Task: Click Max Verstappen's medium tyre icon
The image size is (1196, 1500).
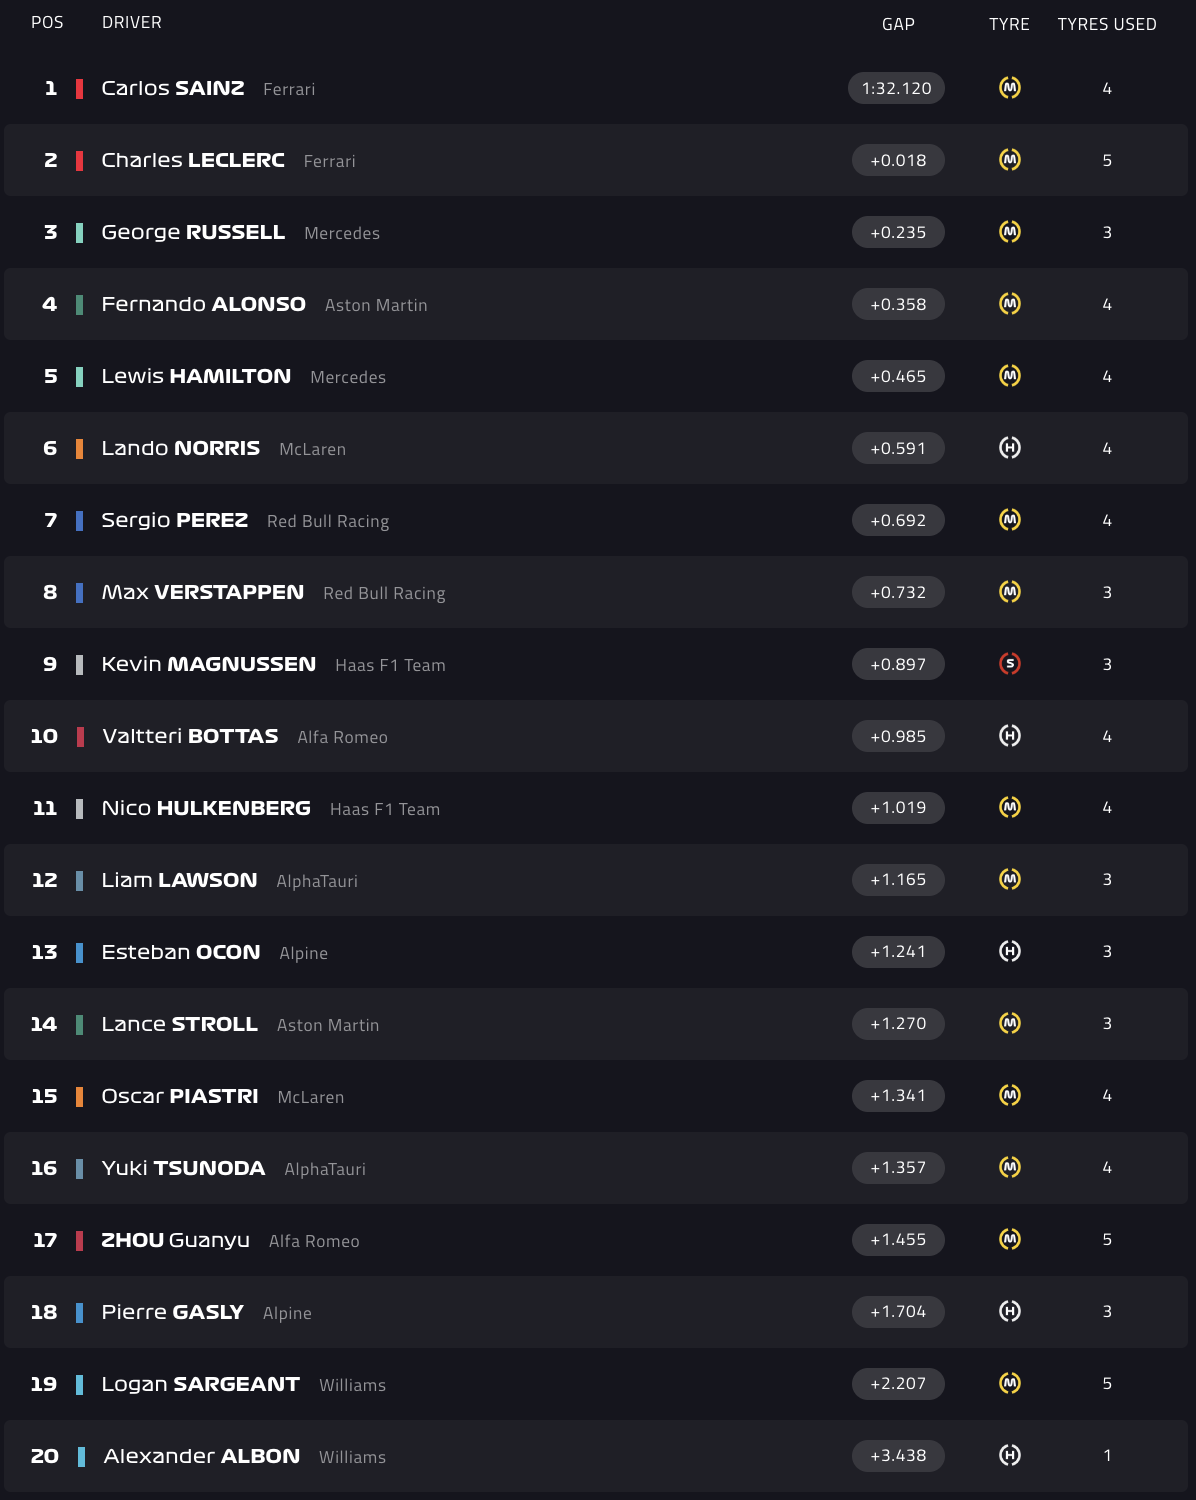Action: (x=1010, y=592)
